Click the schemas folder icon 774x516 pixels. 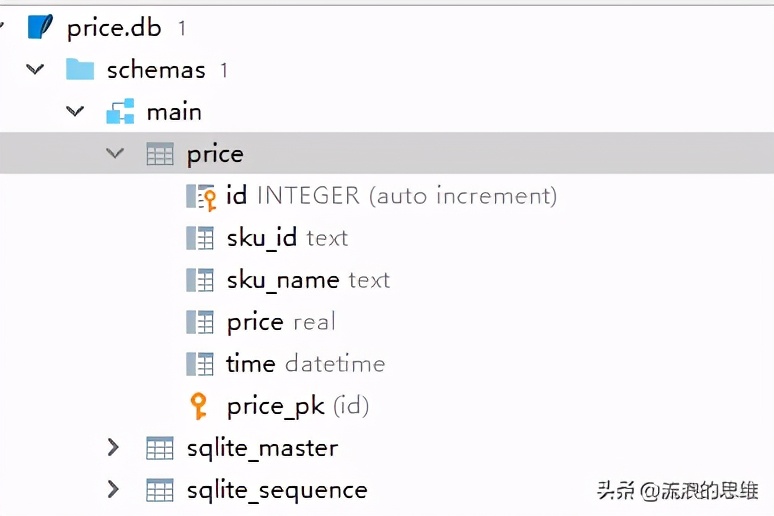coord(80,69)
